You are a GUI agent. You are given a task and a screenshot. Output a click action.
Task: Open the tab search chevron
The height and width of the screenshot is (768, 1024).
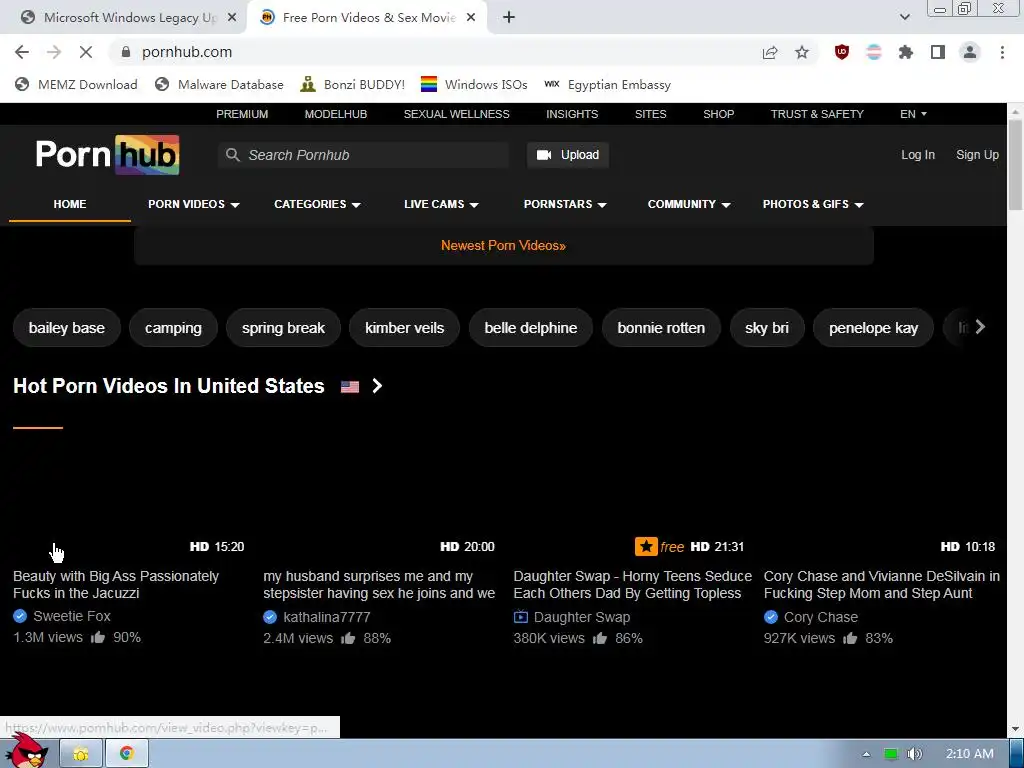pyautogui.click(x=904, y=17)
